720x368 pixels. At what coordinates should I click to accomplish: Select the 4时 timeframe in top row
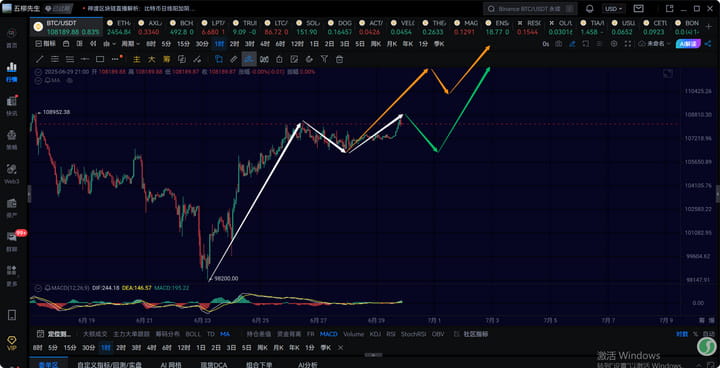coord(264,44)
